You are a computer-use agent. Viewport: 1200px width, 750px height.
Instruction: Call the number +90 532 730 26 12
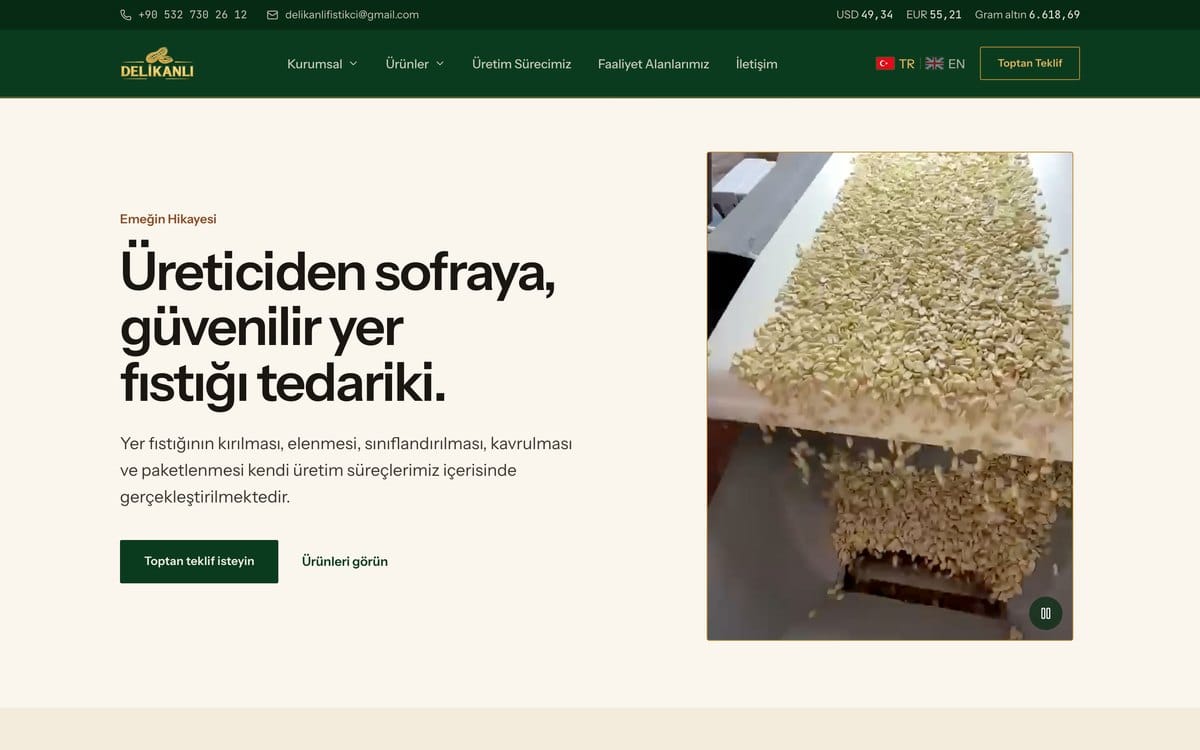[x=193, y=15]
